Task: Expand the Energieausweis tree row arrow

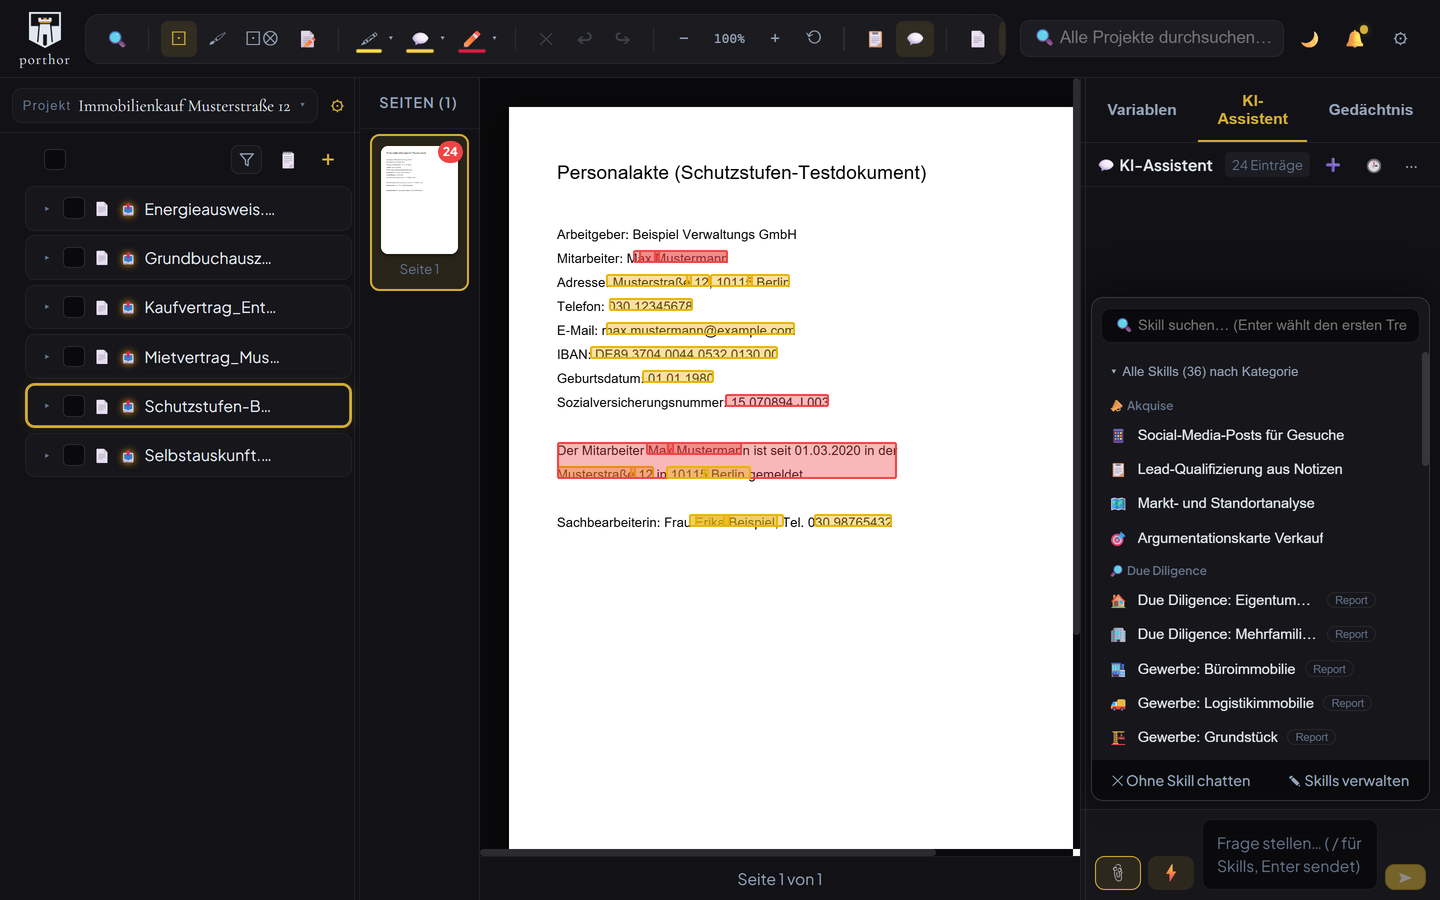Action: pyautogui.click(x=46, y=209)
